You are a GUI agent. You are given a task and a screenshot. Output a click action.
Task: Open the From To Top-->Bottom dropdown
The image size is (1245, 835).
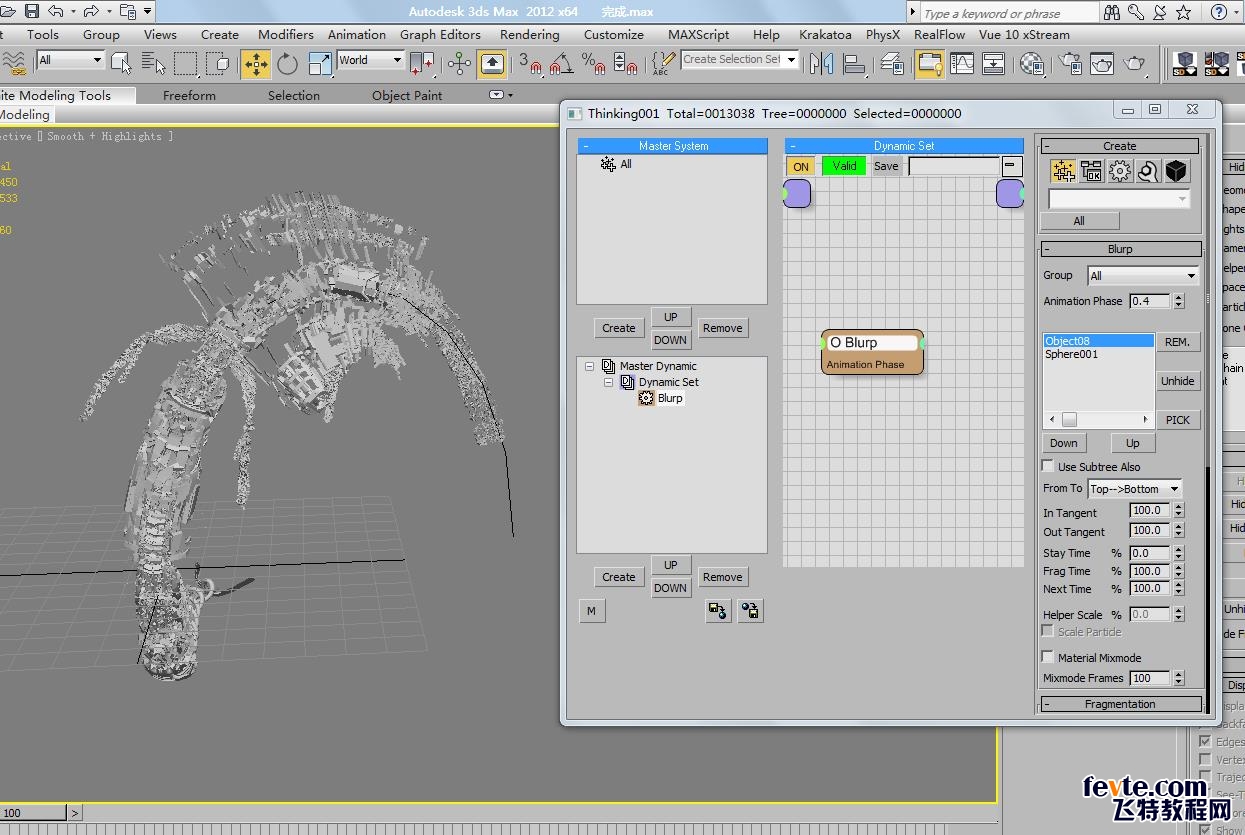point(1134,489)
